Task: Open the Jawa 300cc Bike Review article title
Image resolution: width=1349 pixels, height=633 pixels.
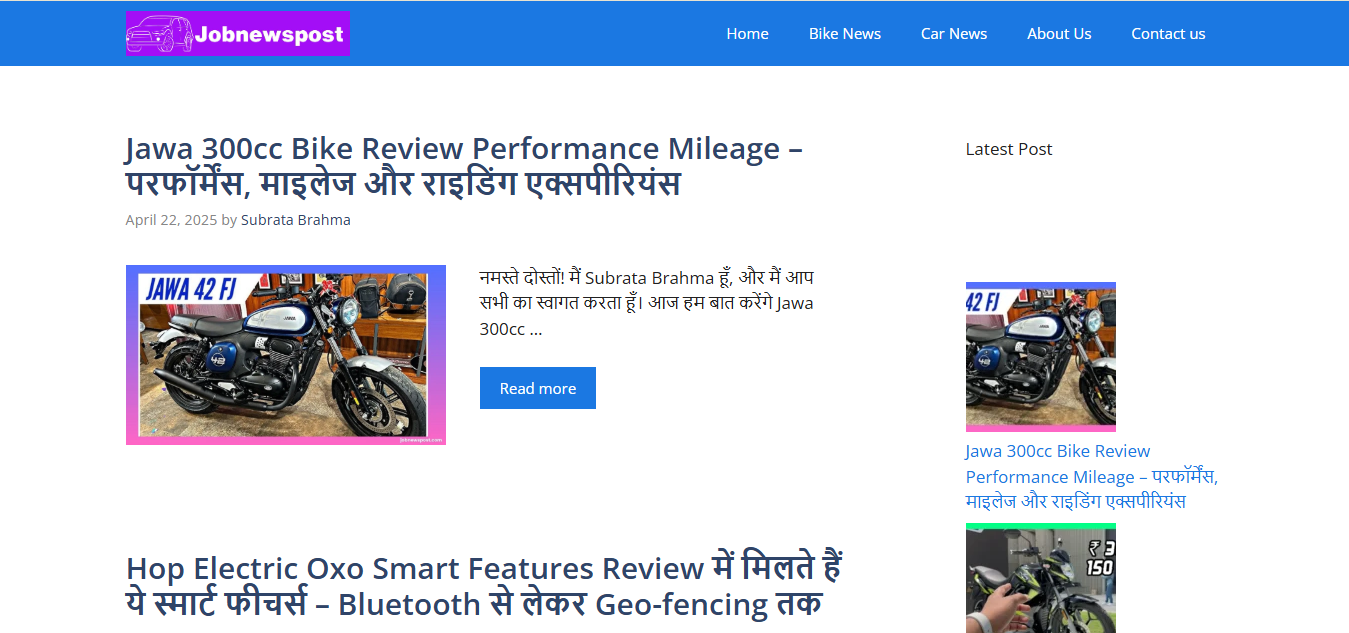Action: [464, 166]
